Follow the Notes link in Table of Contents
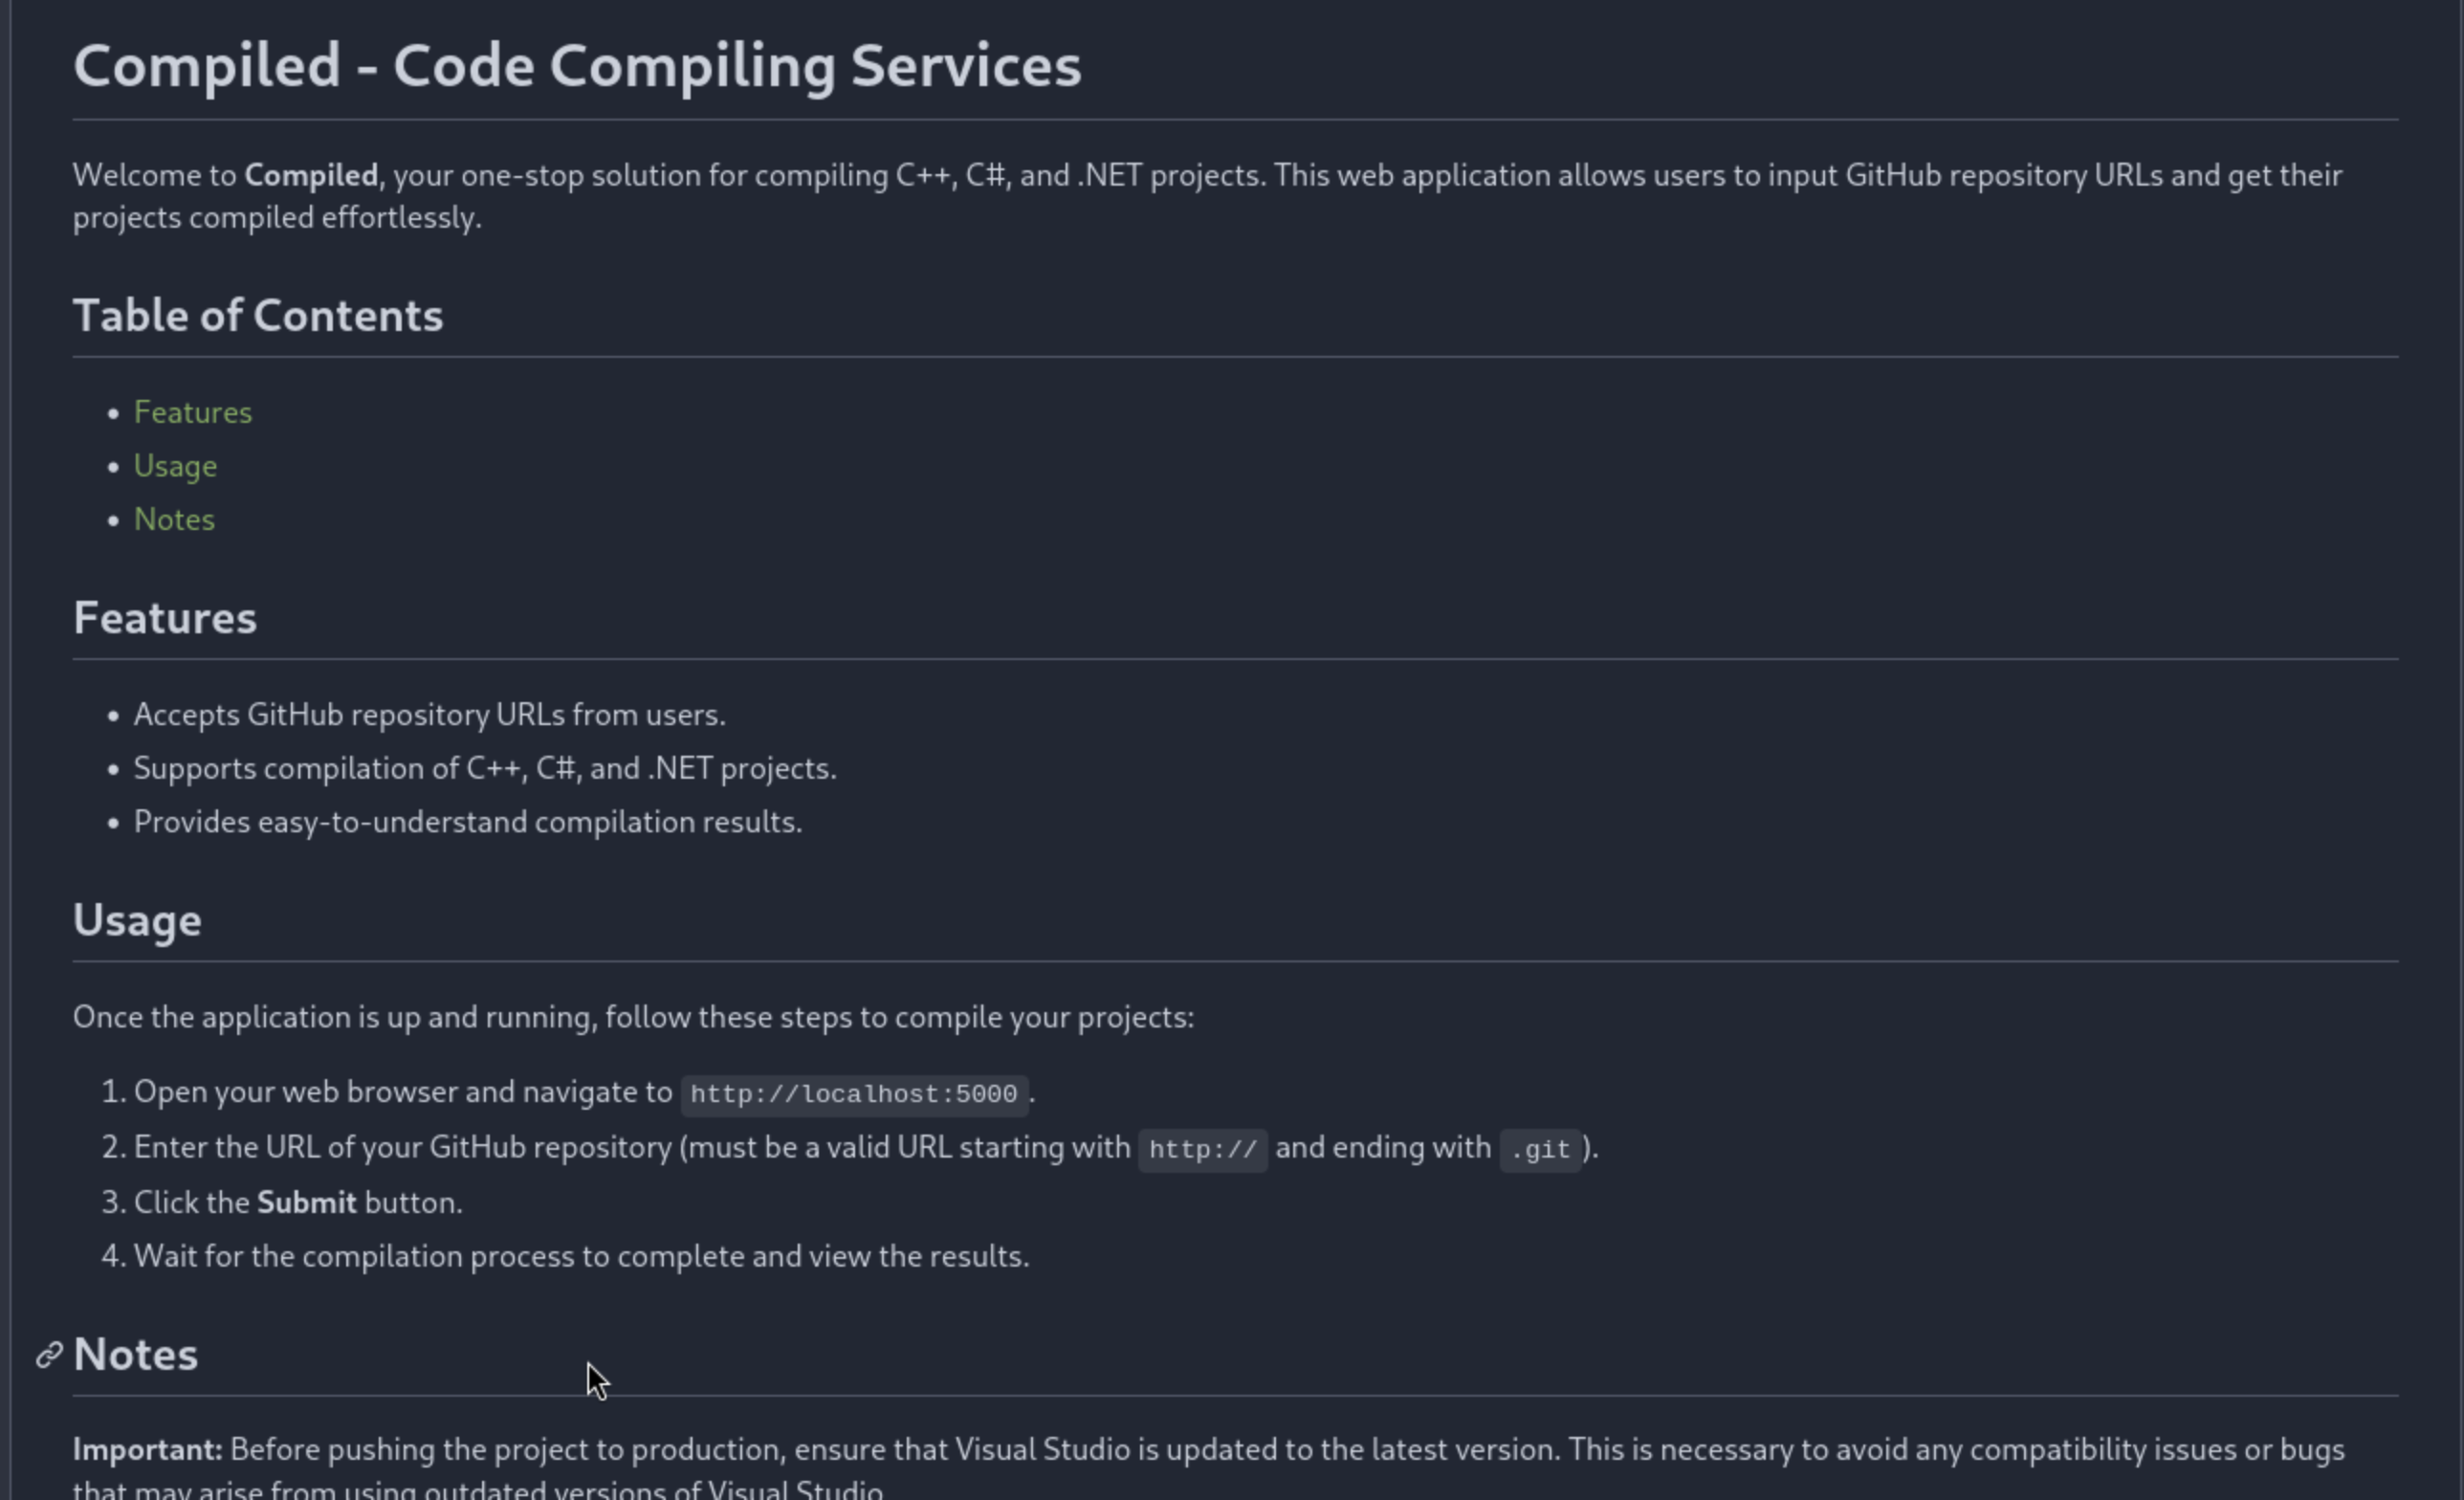 click(x=174, y=519)
